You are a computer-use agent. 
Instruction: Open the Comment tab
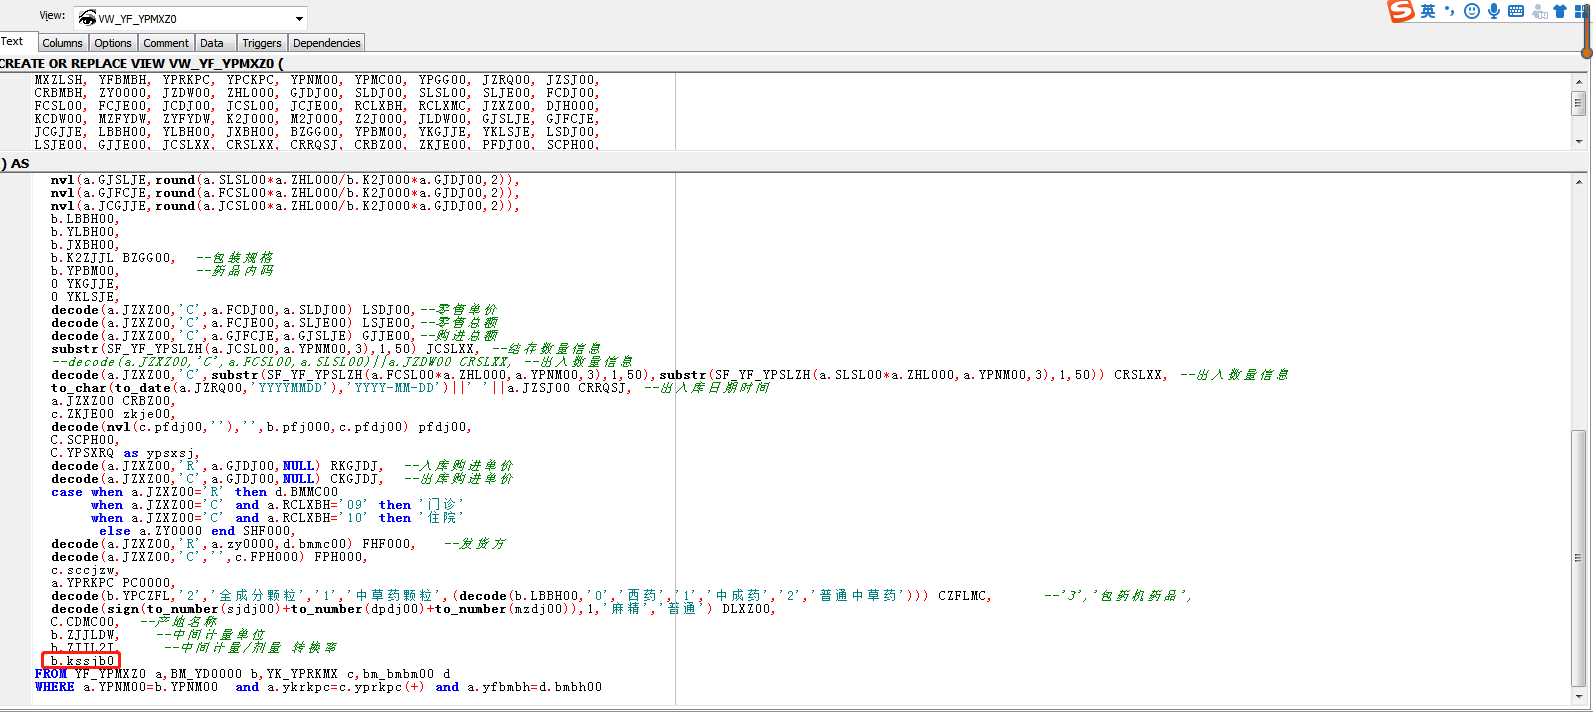click(166, 43)
